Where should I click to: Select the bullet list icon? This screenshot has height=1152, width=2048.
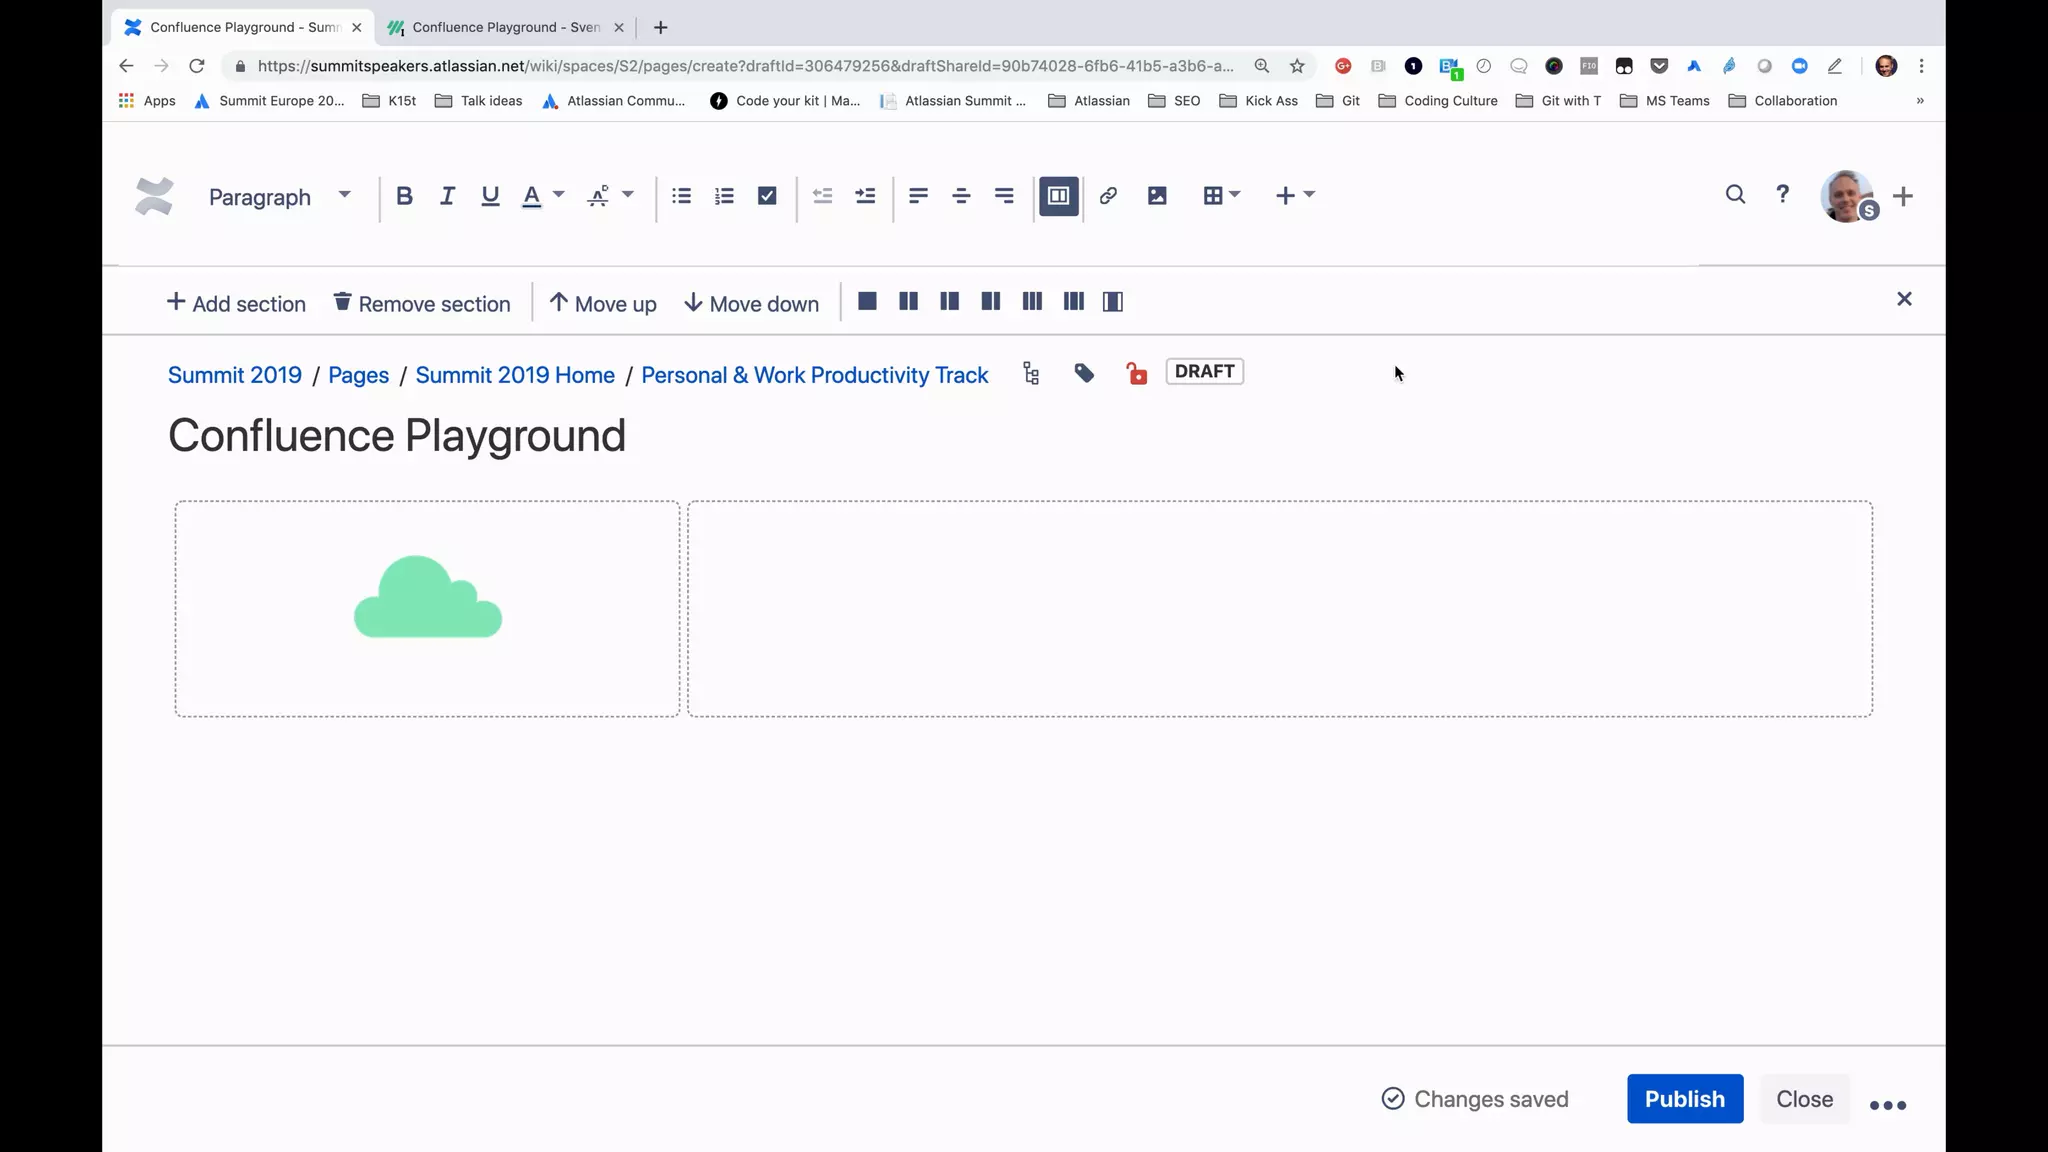681,196
